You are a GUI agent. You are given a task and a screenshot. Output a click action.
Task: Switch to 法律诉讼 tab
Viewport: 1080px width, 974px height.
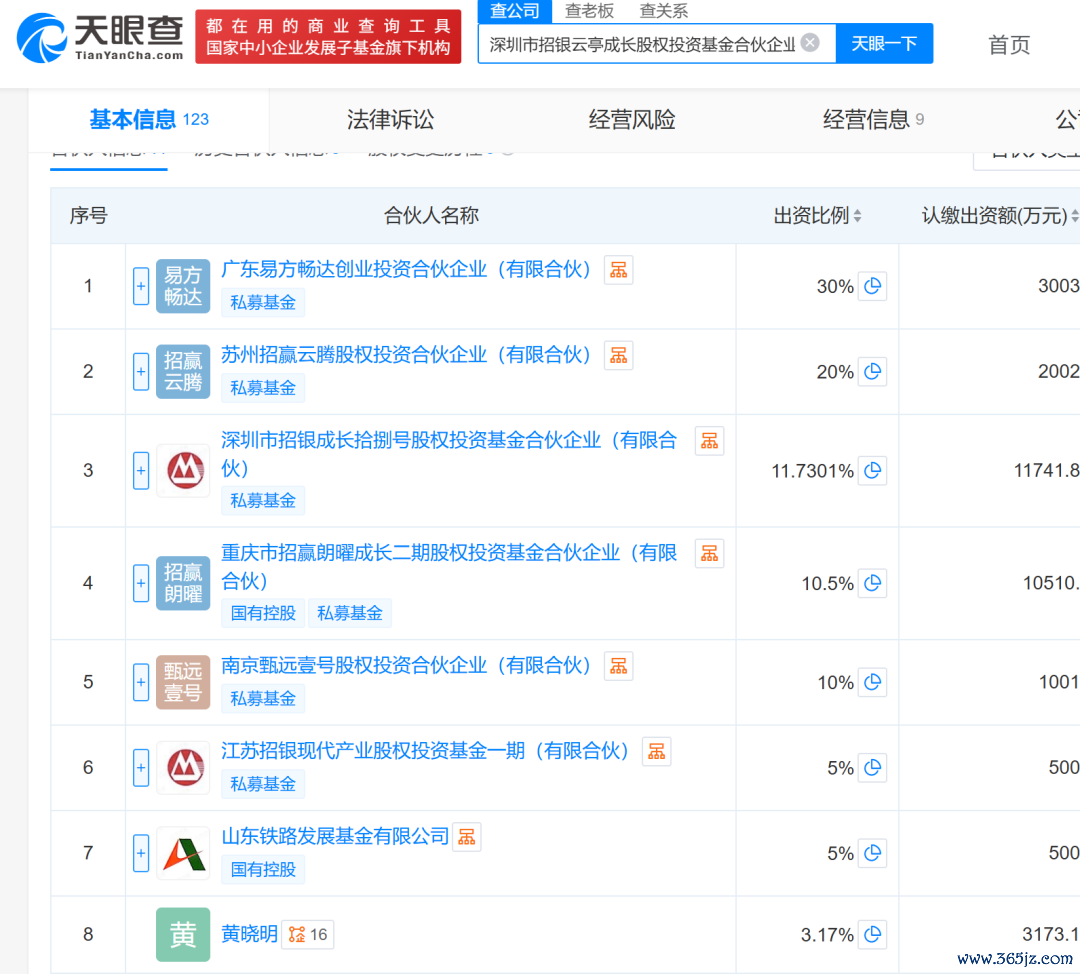point(390,120)
